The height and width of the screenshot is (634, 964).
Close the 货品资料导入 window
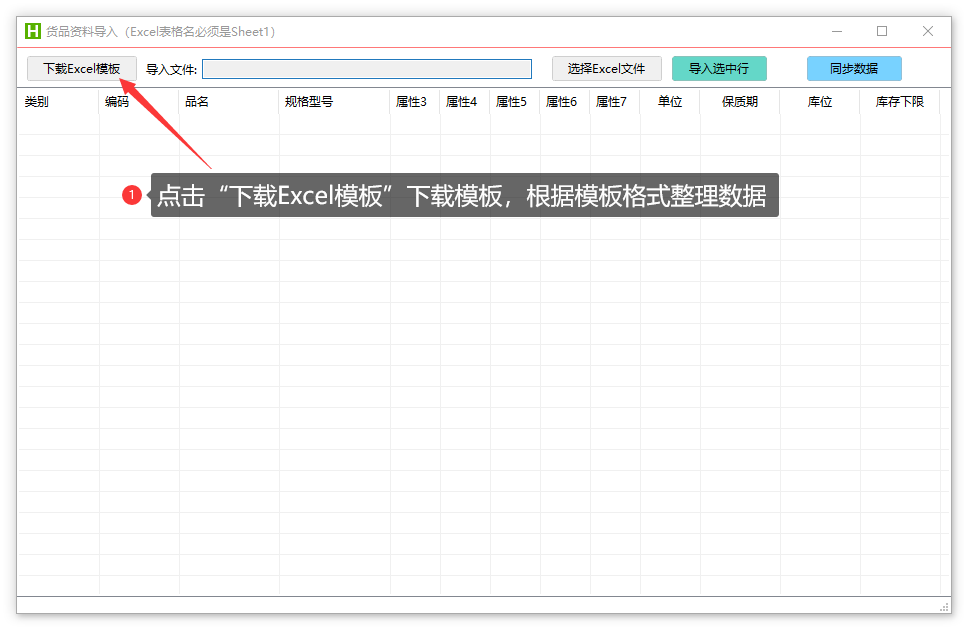tap(928, 31)
